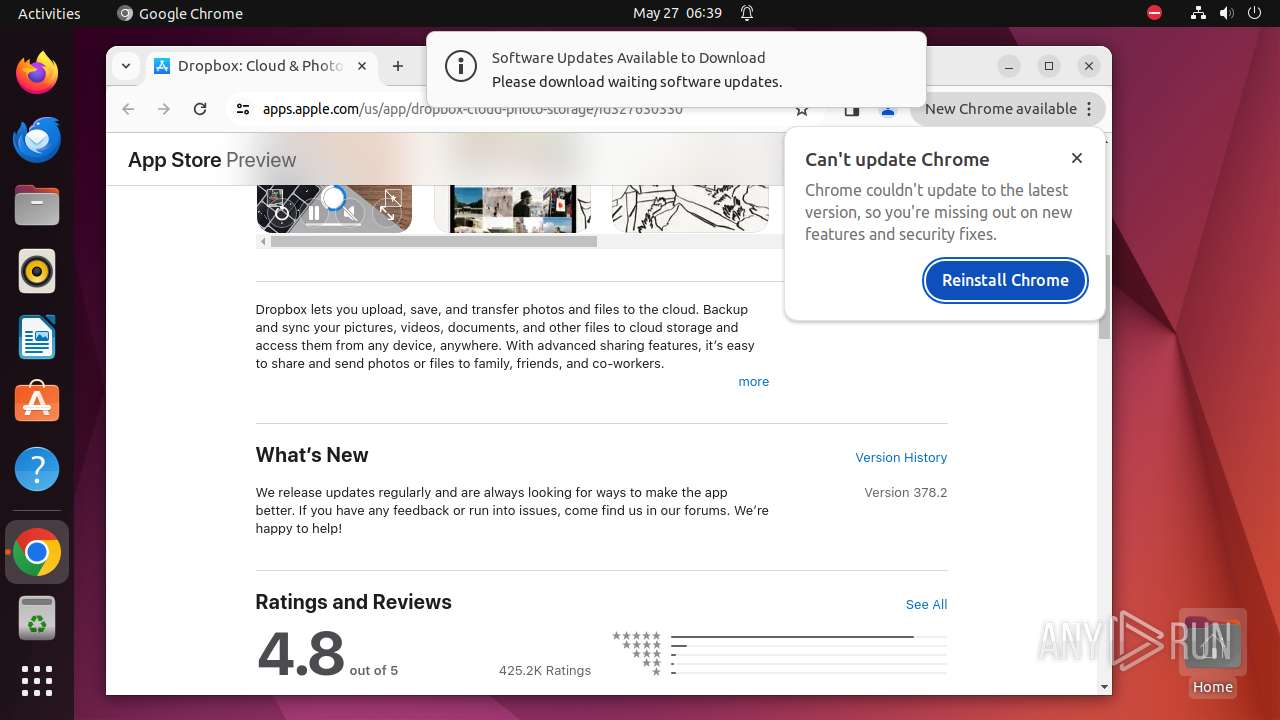
Task: View site information icon in address bar
Action: [x=242, y=109]
